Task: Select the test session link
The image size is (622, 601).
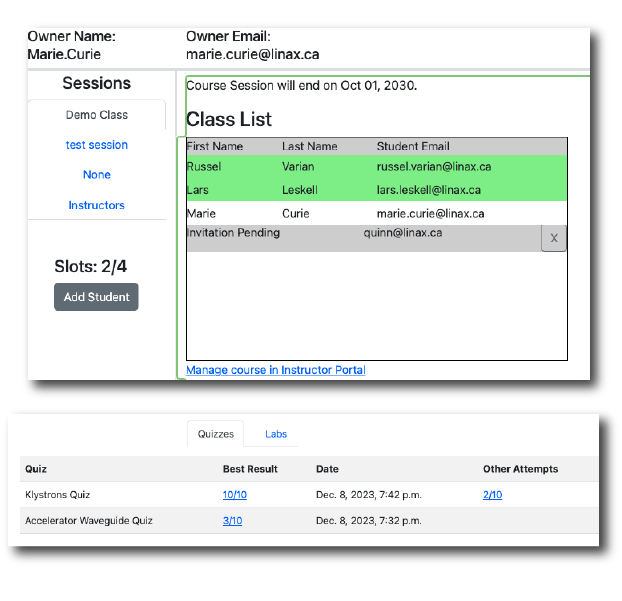Action: tap(97, 145)
